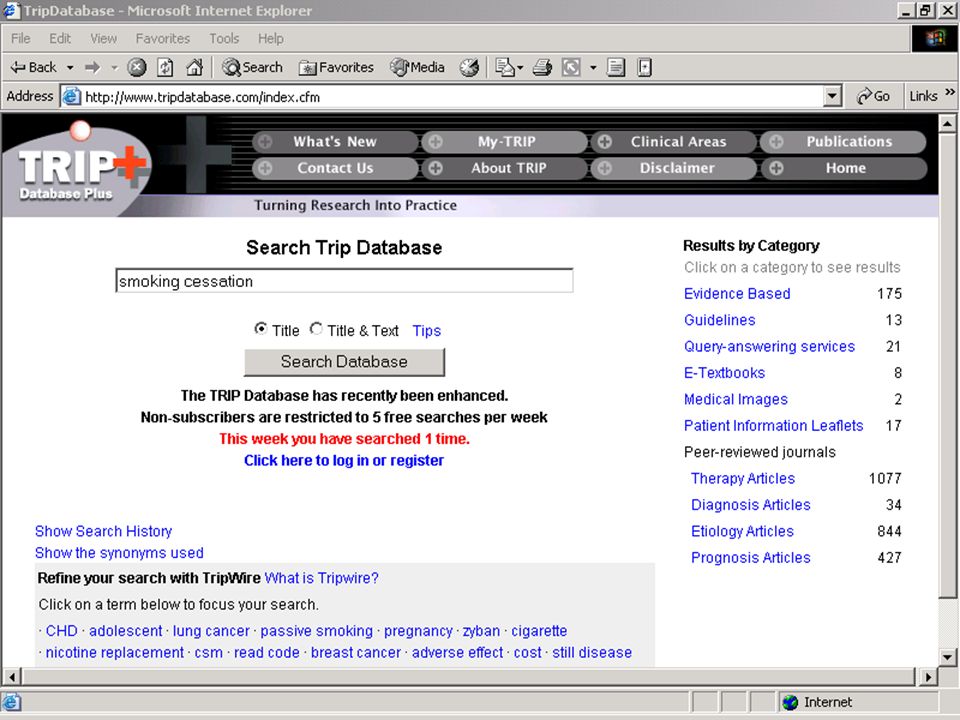Open the Clinical Areas navigation button
Viewport: 960px width, 720px height.
[673, 142]
